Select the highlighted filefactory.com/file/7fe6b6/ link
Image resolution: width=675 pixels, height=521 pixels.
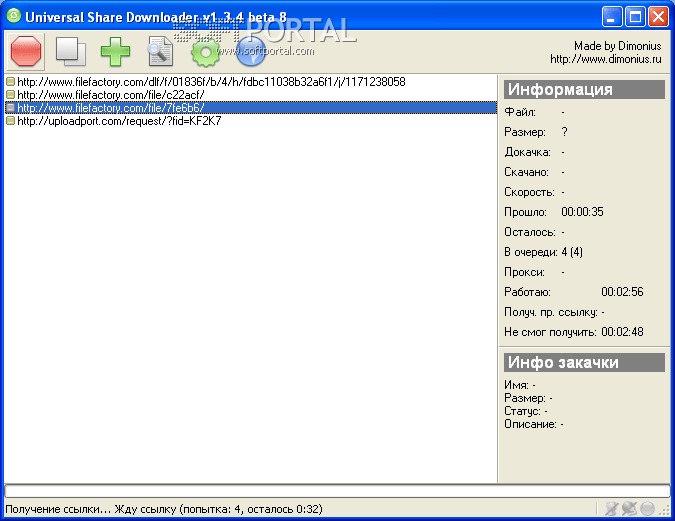coord(251,107)
